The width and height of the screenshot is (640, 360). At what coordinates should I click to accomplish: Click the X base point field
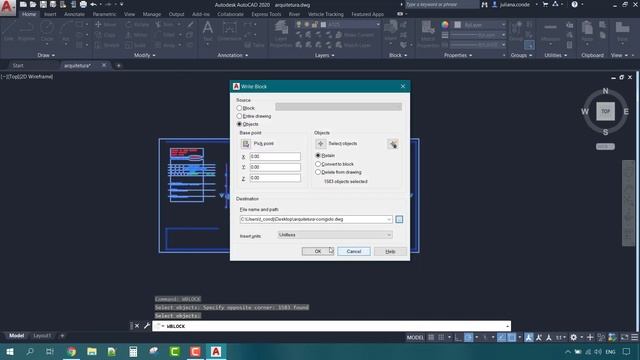[275, 156]
